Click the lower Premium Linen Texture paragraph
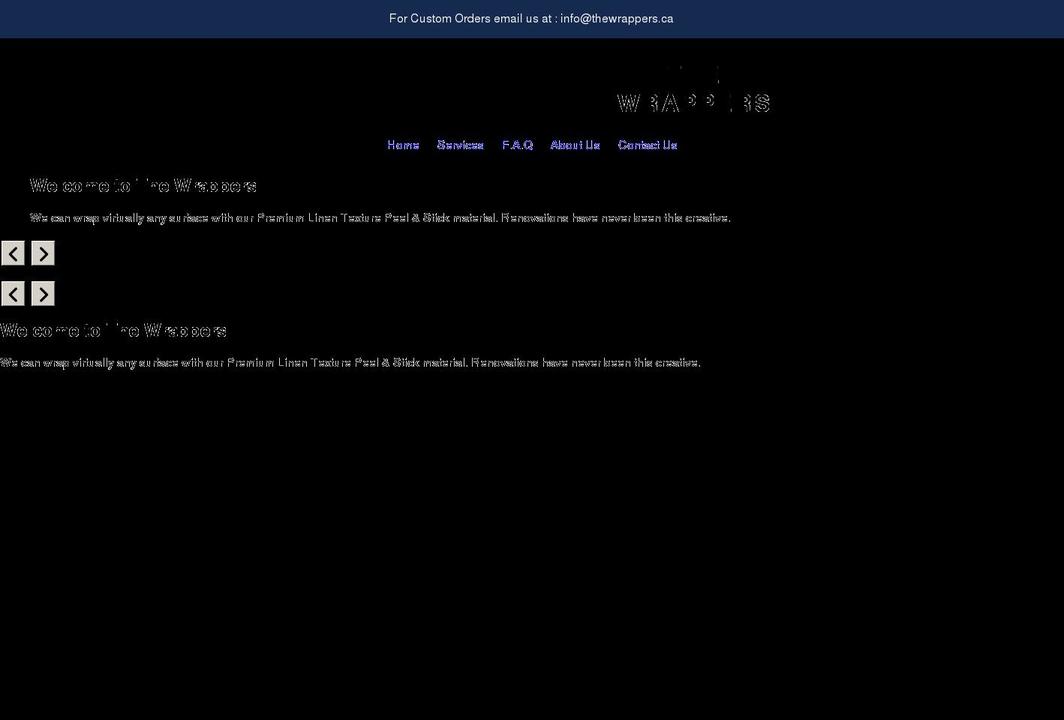1064x720 pixels. (350, 362)
